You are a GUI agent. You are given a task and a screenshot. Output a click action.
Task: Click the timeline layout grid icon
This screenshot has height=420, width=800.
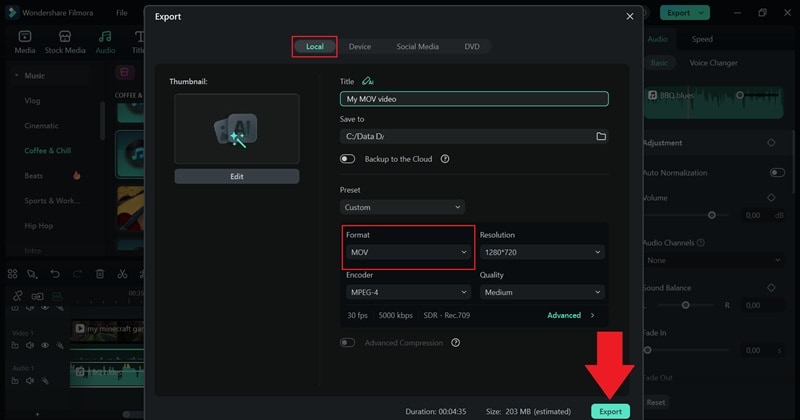click(13, 274)
